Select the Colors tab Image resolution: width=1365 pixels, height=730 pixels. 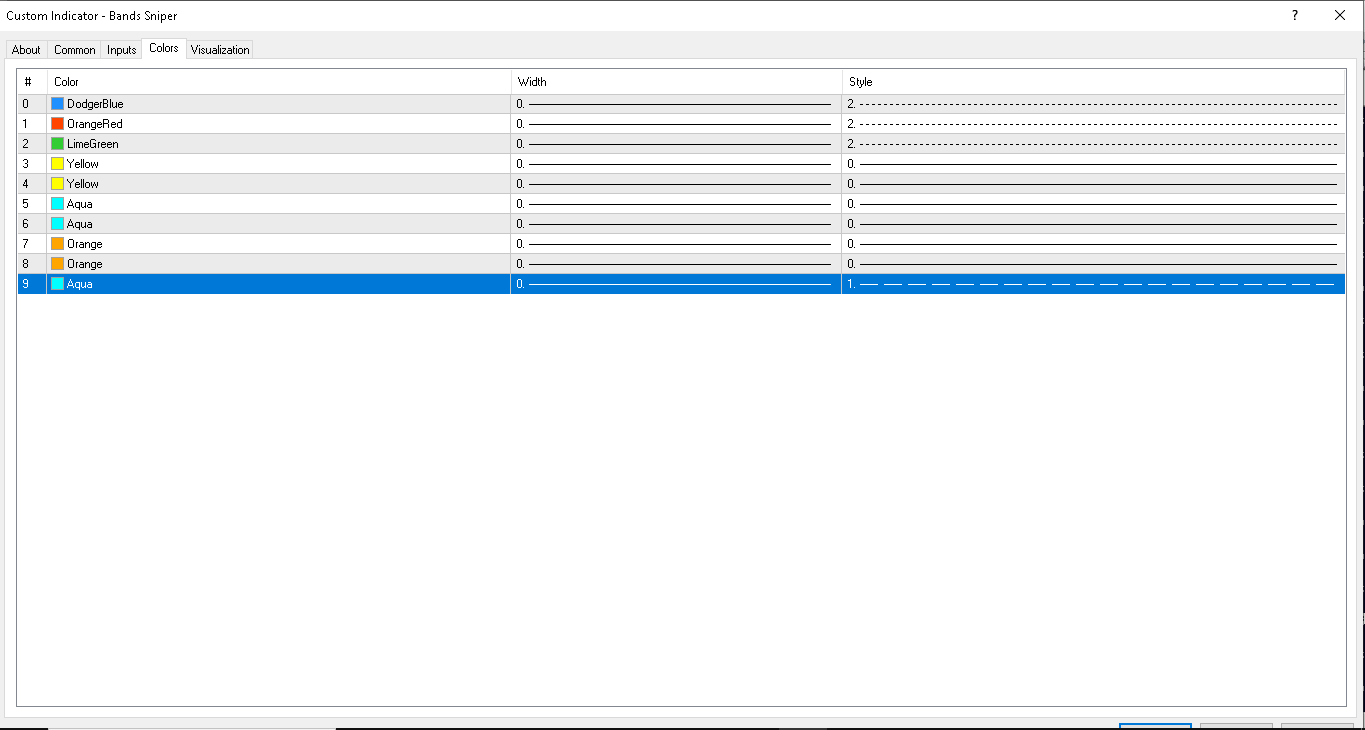click(x=164, y=48)
